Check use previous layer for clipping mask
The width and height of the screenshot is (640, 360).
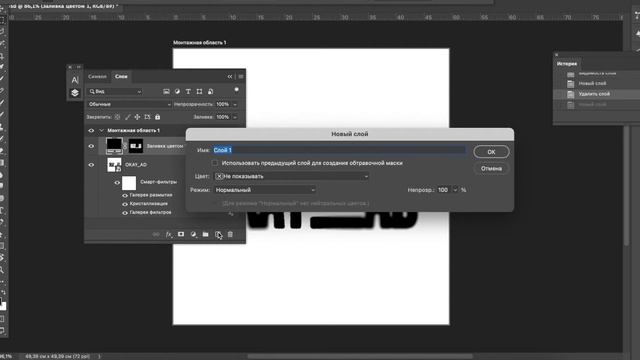click(215, 163)
